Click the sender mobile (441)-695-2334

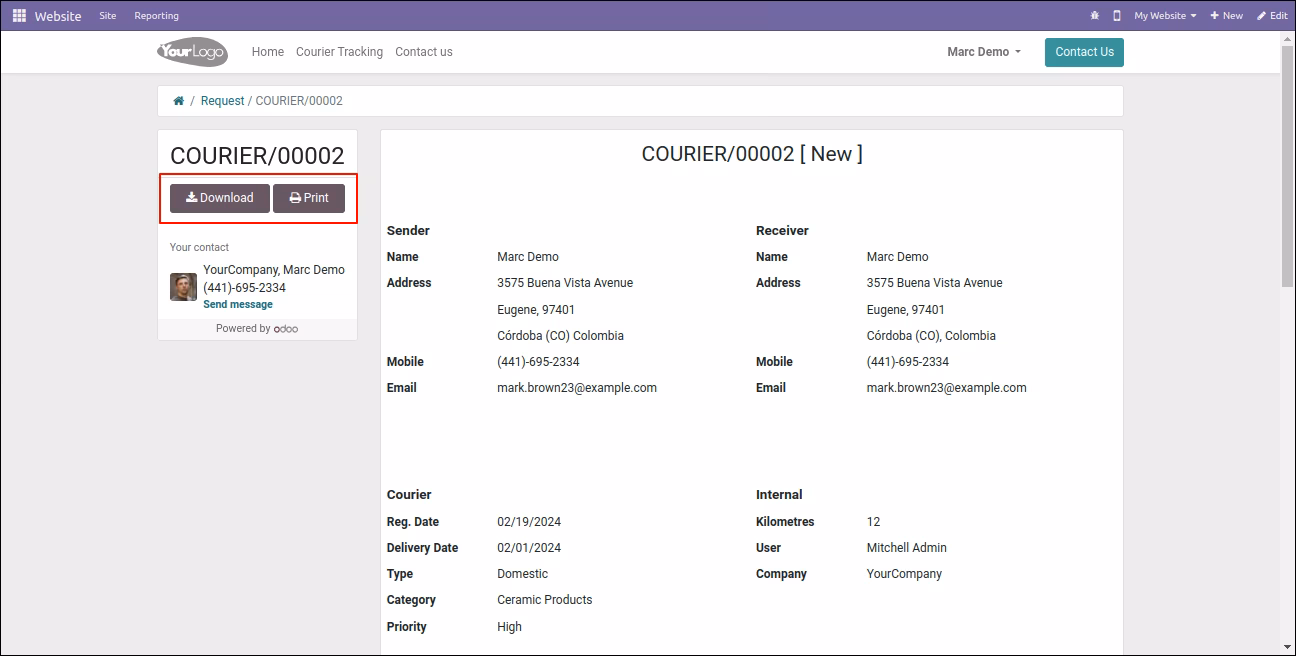[538, 362]
